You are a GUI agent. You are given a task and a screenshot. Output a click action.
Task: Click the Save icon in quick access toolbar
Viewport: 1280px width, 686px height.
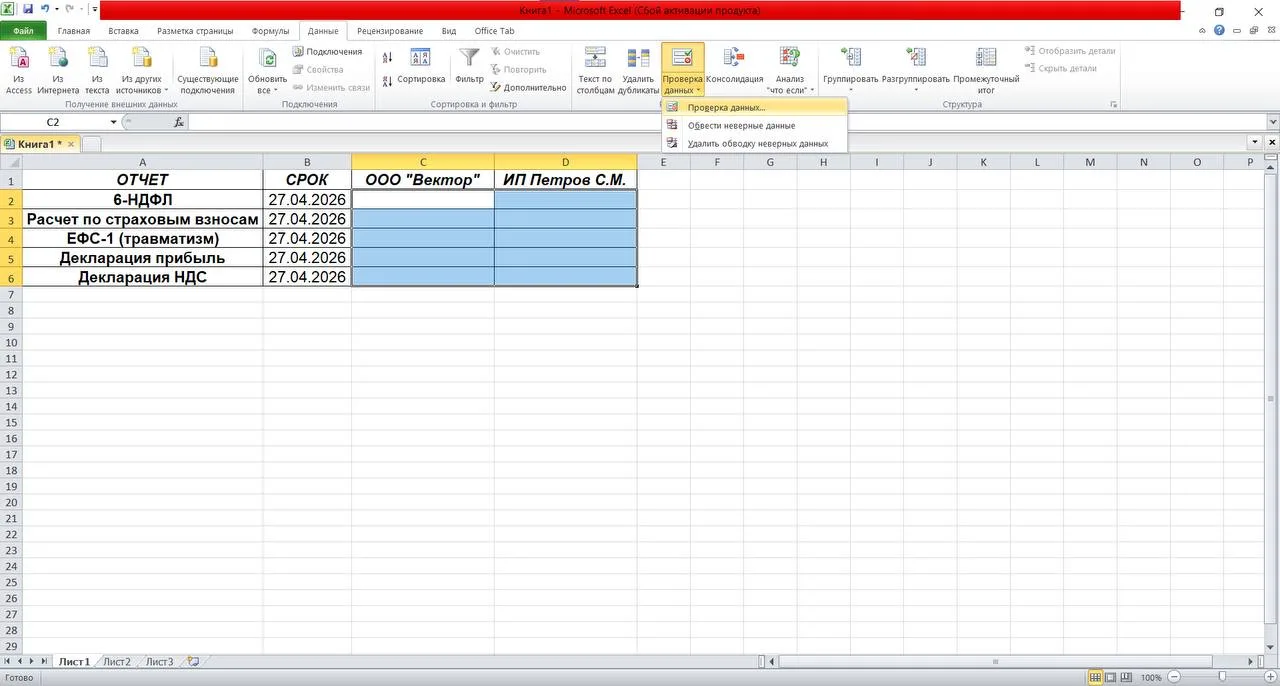[28, 10]
